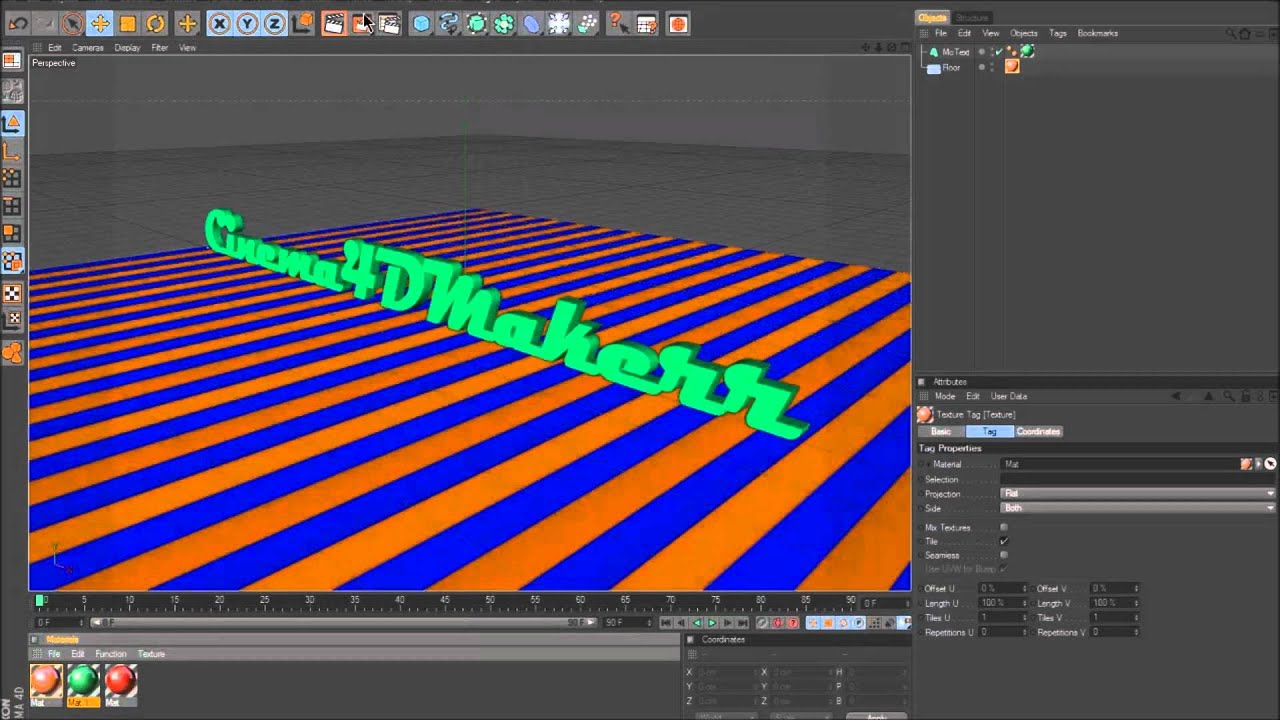1280x720 pixels.
Task: Click the context help question-mark icon
Action: tap(618, 23)
